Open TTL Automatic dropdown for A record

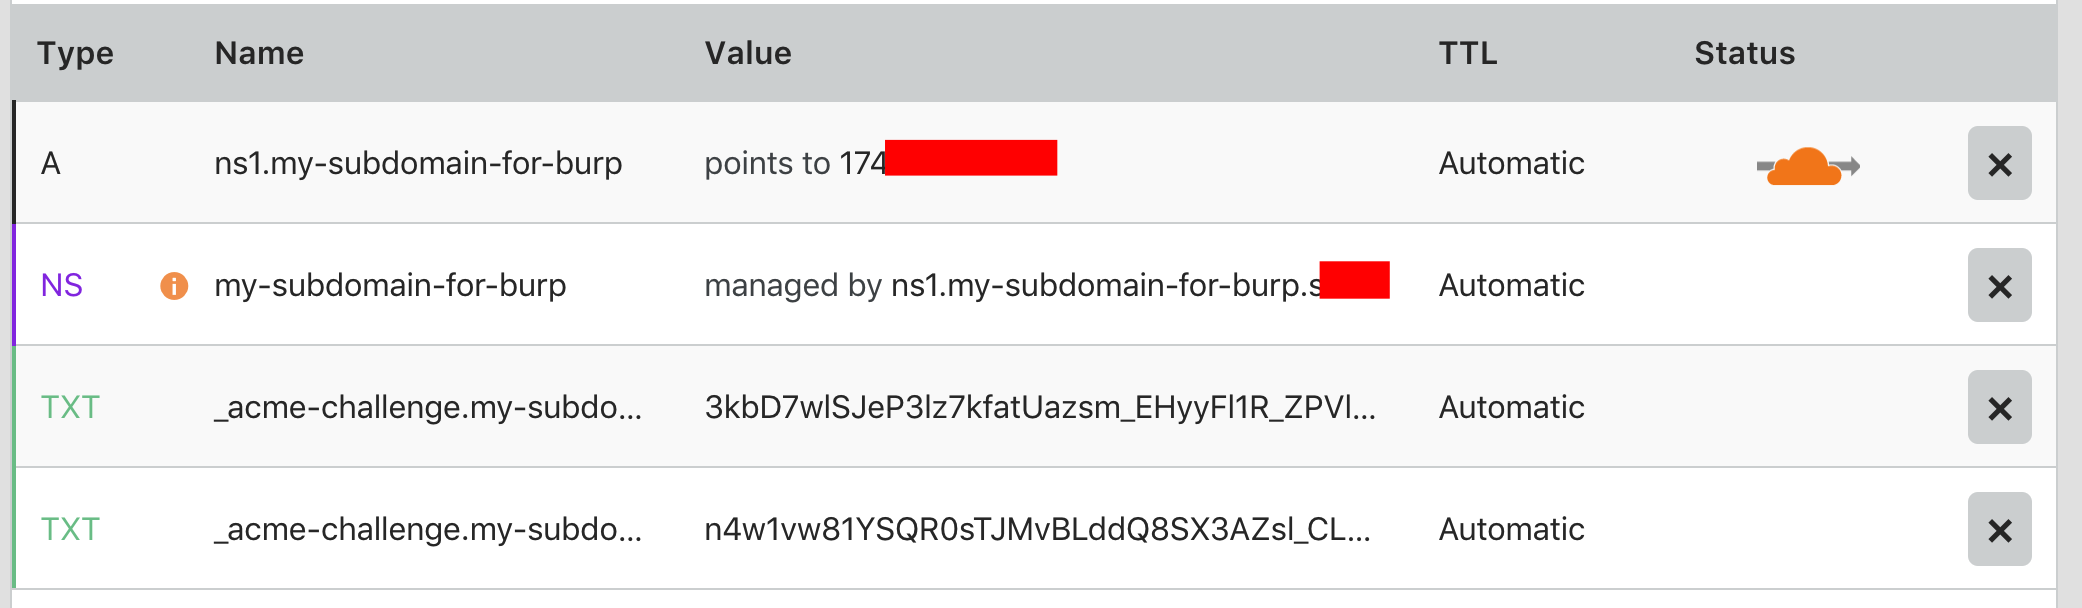[x=1511, y=163]
